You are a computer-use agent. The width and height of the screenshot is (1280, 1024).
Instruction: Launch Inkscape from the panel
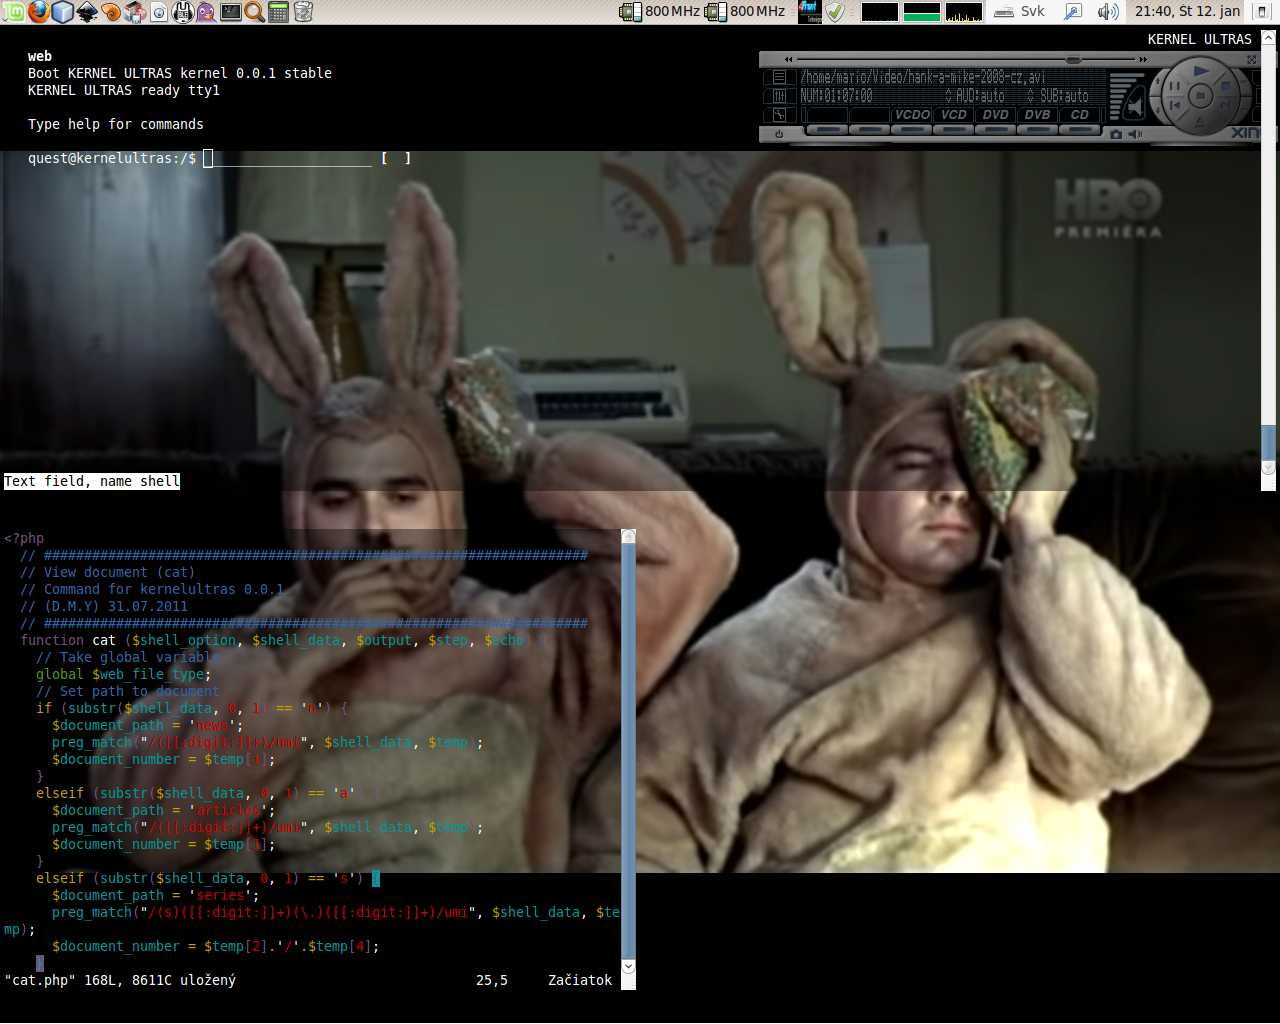(x=87, y=12)
